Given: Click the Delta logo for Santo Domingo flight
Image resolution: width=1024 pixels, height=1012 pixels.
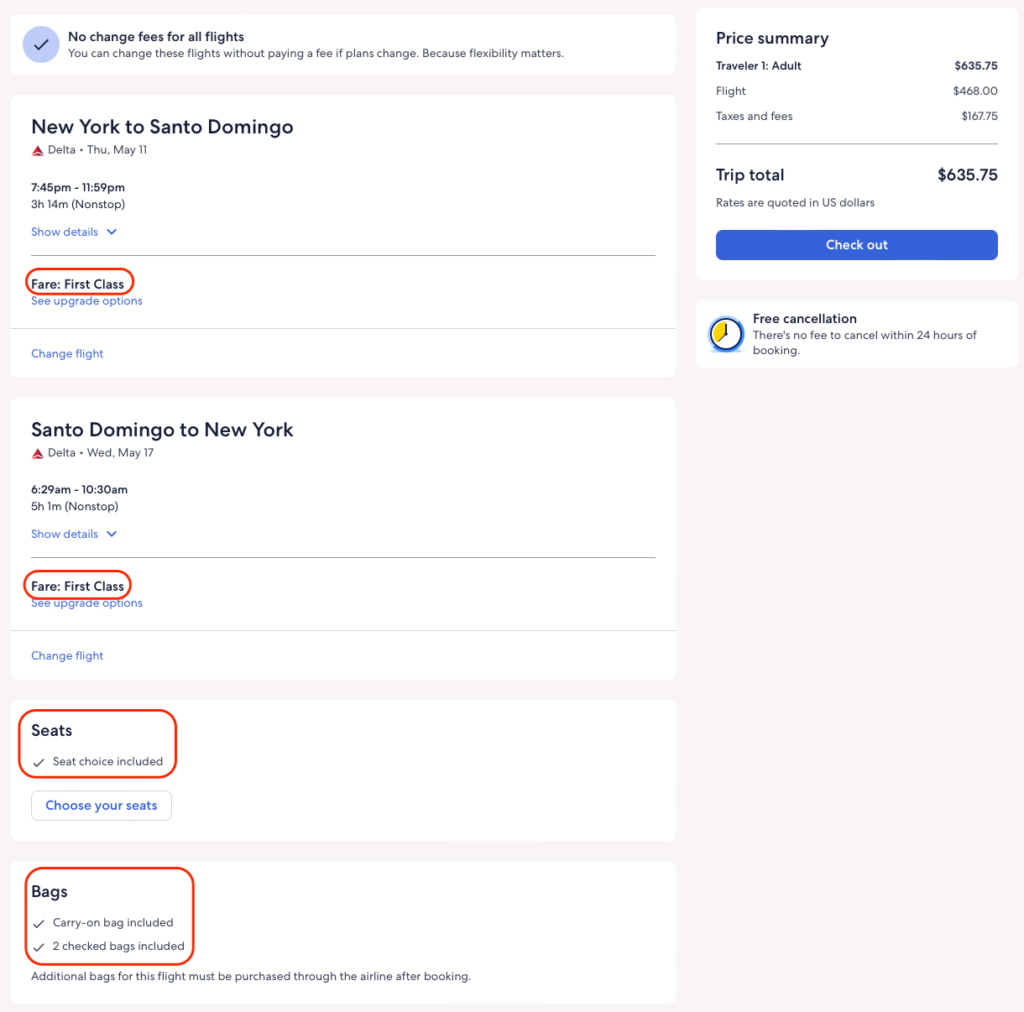Looking at the screenshot, I should (38, 453).
